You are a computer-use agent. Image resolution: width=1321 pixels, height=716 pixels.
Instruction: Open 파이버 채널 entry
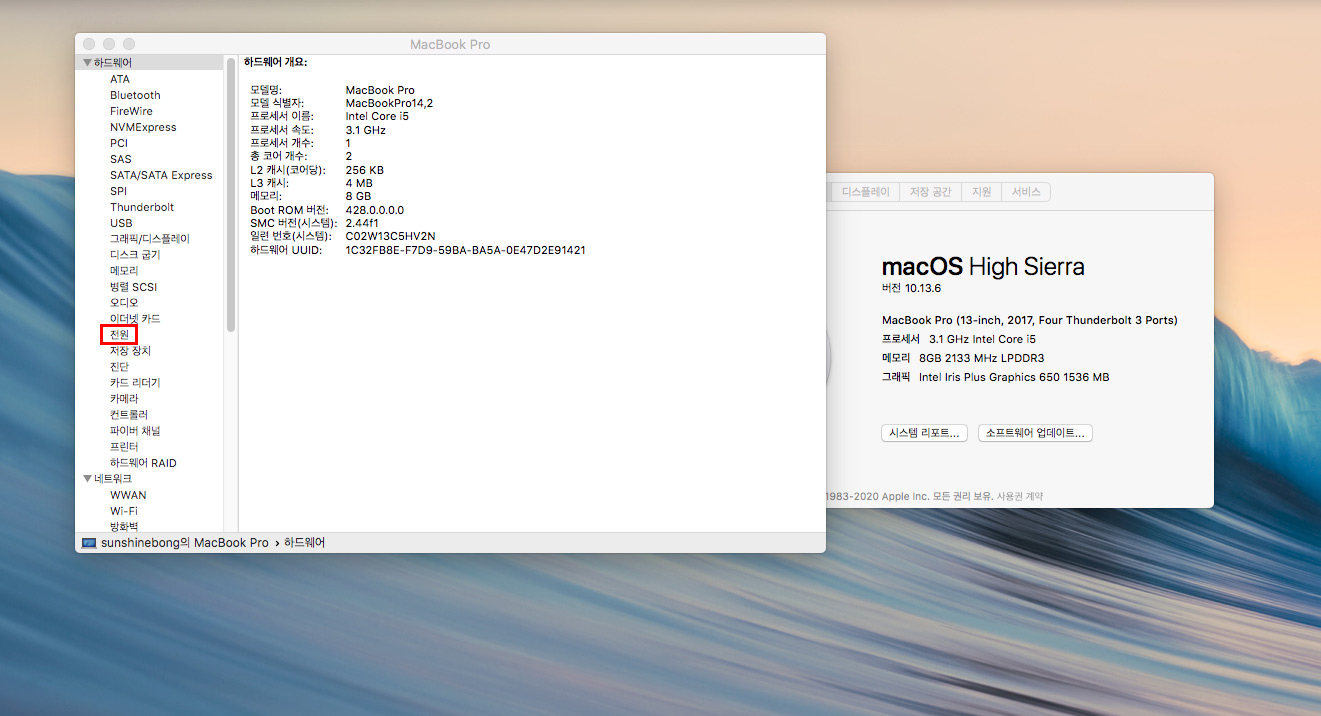point(135,431)
